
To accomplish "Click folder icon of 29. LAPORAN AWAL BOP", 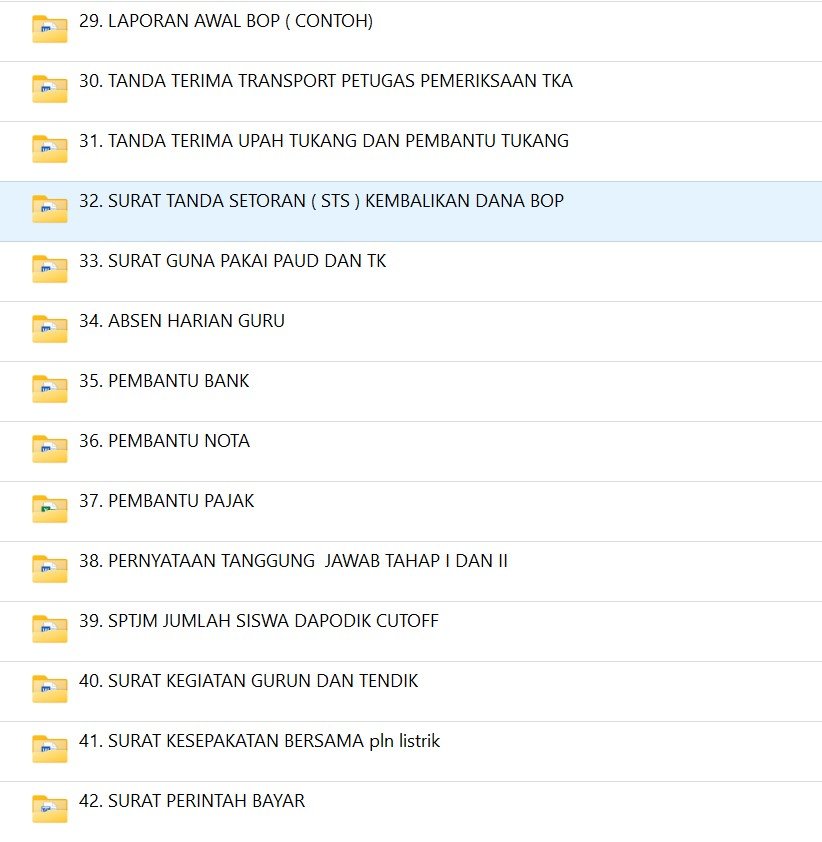I will [49, 29].
